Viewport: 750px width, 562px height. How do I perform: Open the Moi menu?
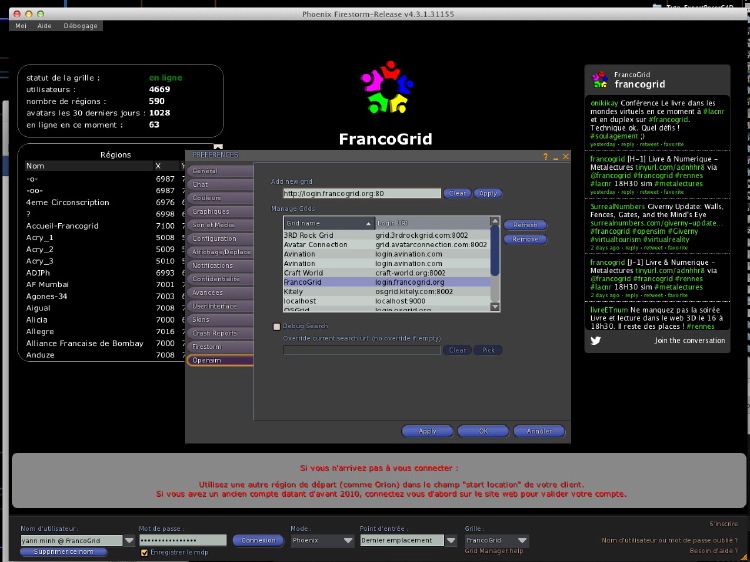[x=21, y=26]
